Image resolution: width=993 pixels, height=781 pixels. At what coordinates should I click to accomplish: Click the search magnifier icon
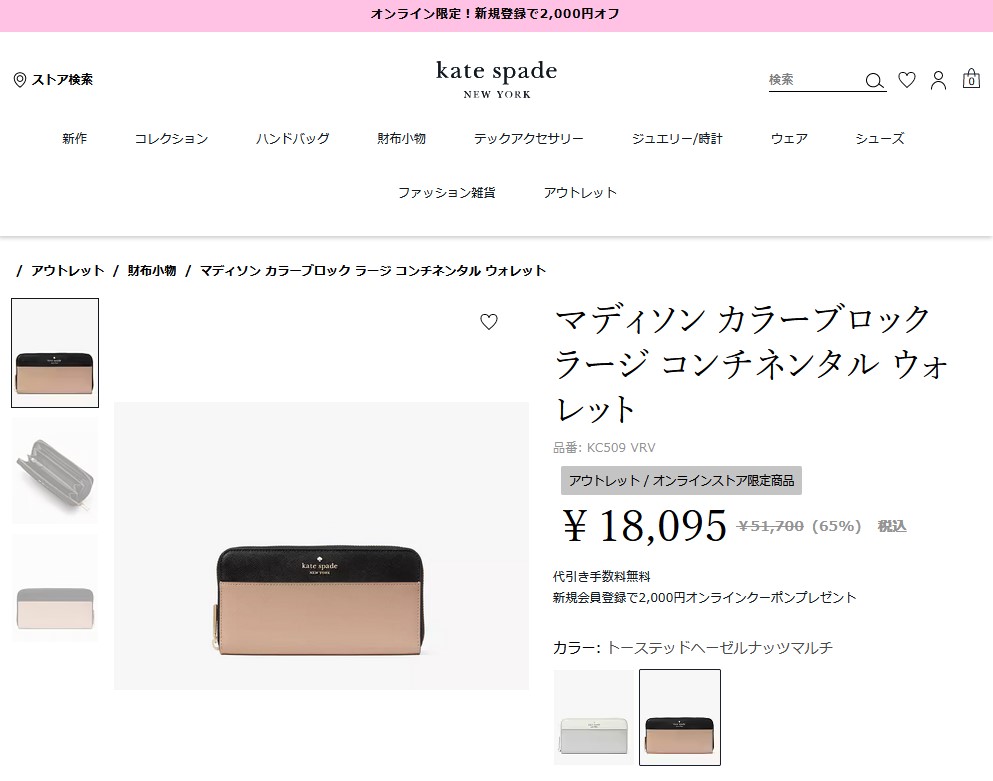(x=875, y=80)
